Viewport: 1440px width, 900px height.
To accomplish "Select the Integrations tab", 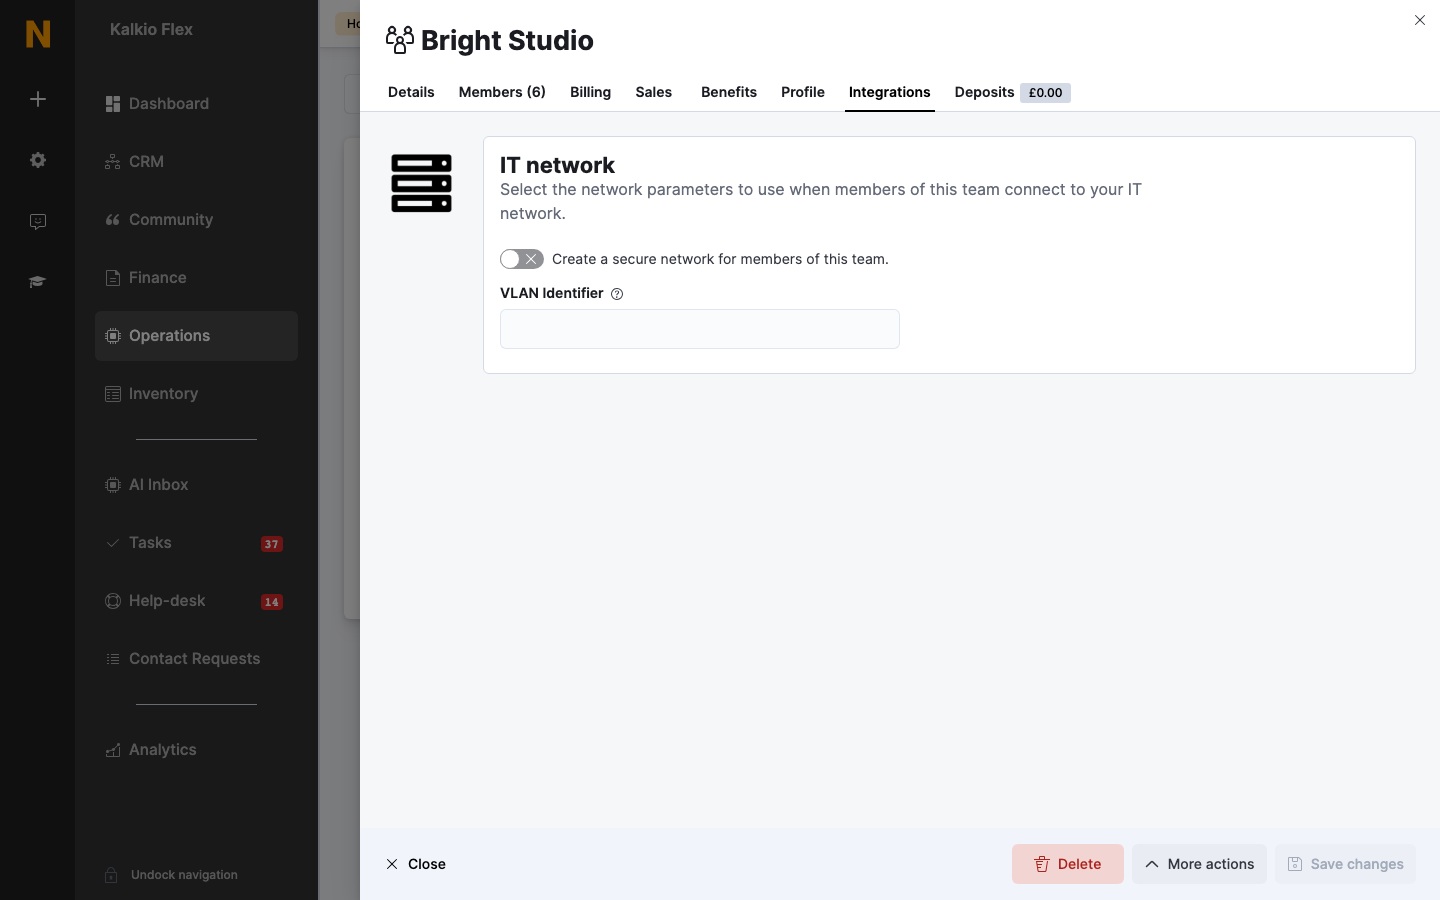I will [890, 92].
